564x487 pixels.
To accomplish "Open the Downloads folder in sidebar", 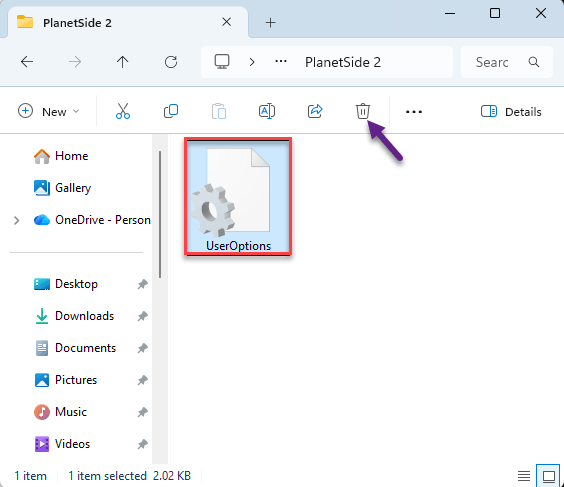I will click(85, 316).
